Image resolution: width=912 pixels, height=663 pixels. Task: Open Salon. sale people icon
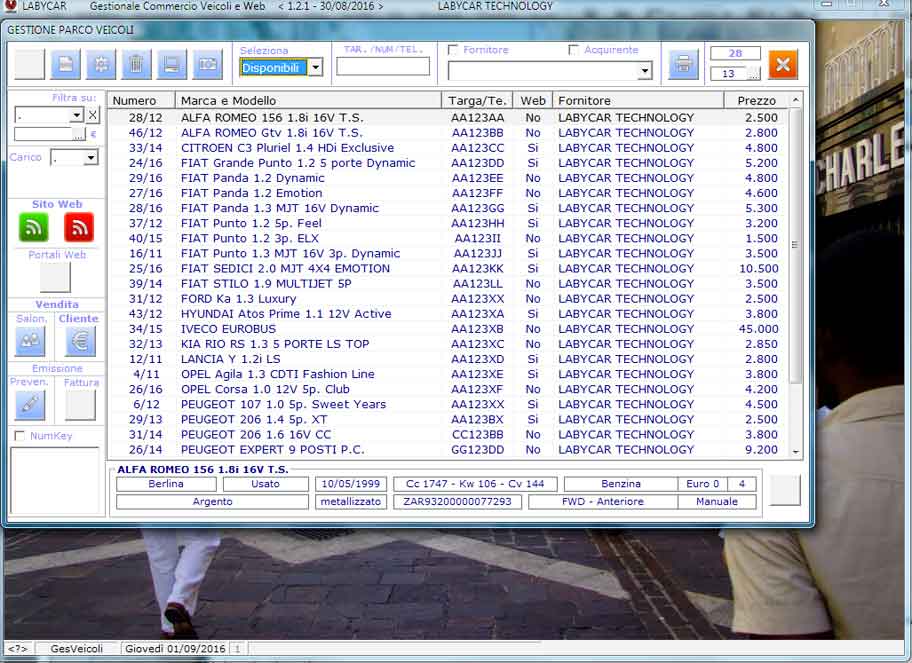click(30, 341)
